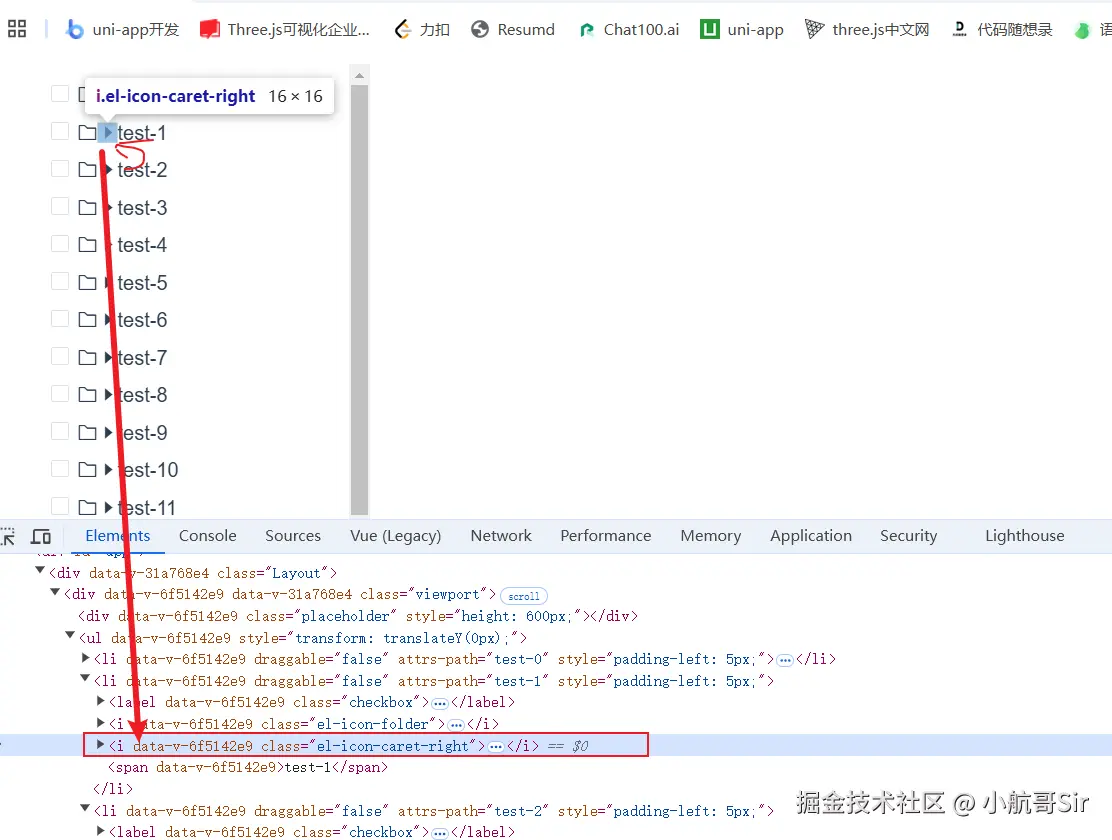Open the Resumd bookmark

click(x=513, y=29)
